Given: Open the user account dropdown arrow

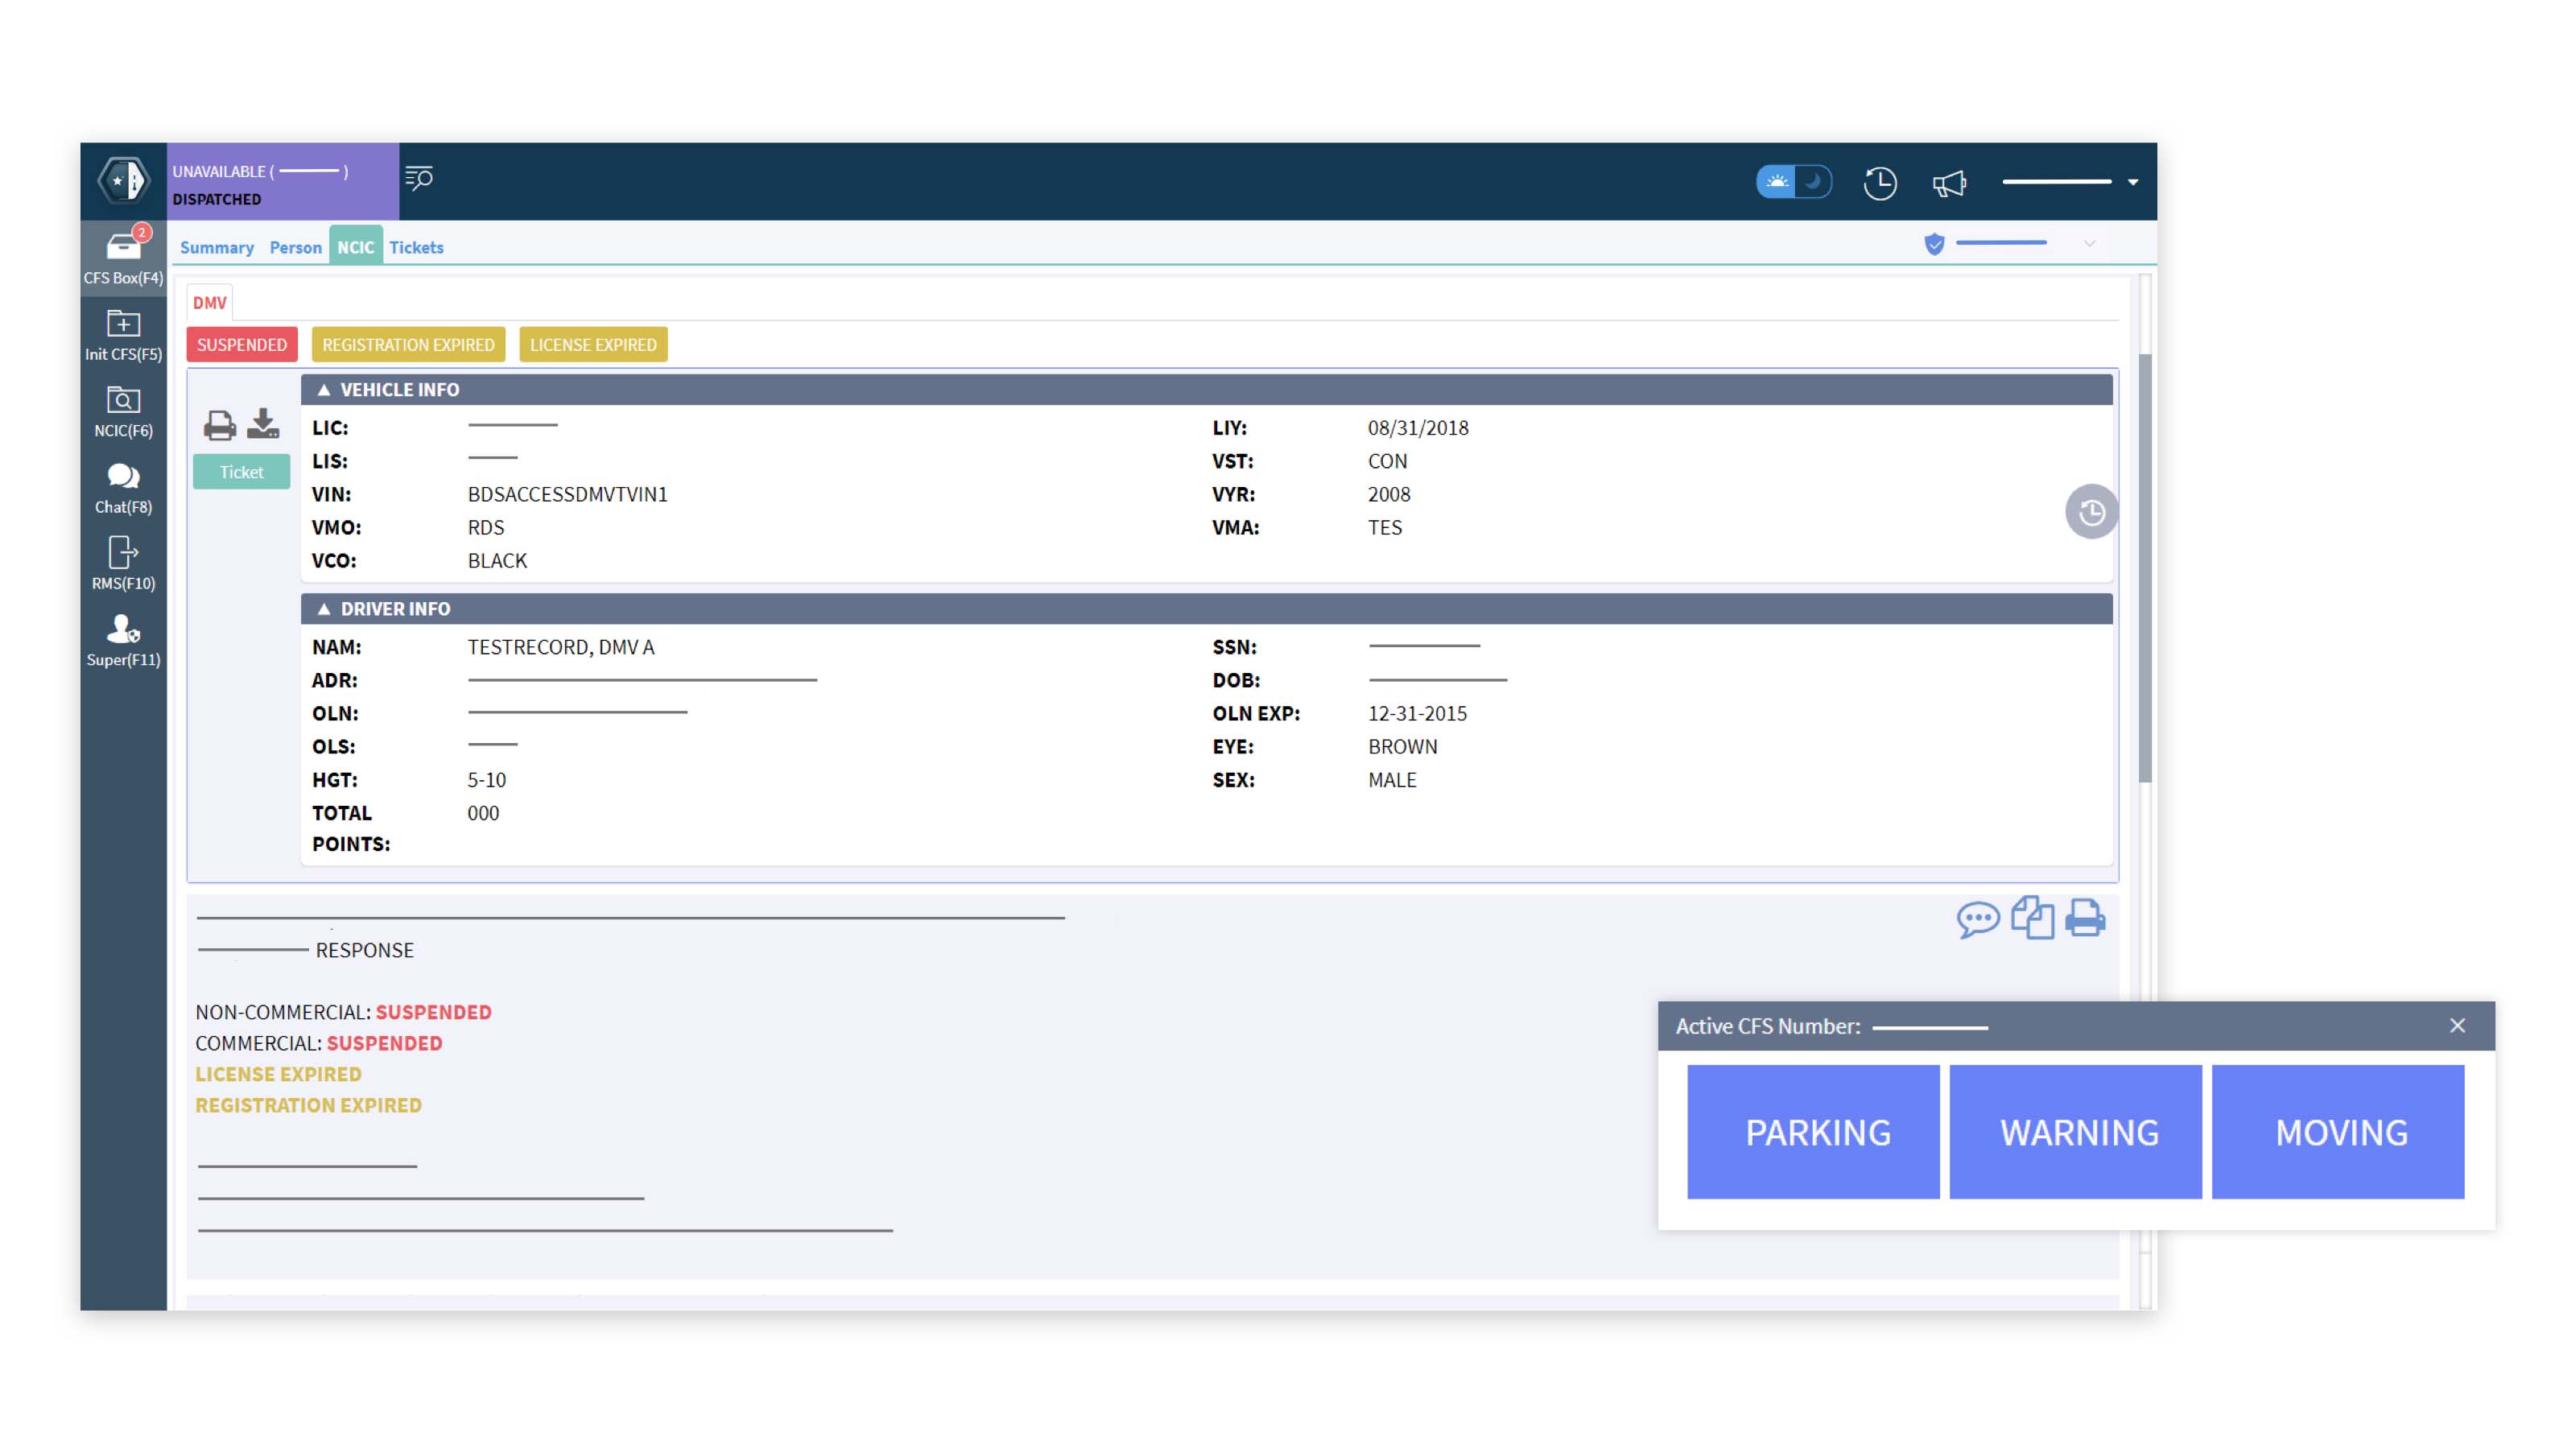Looking at the screenshot, I should [2133, 183].
